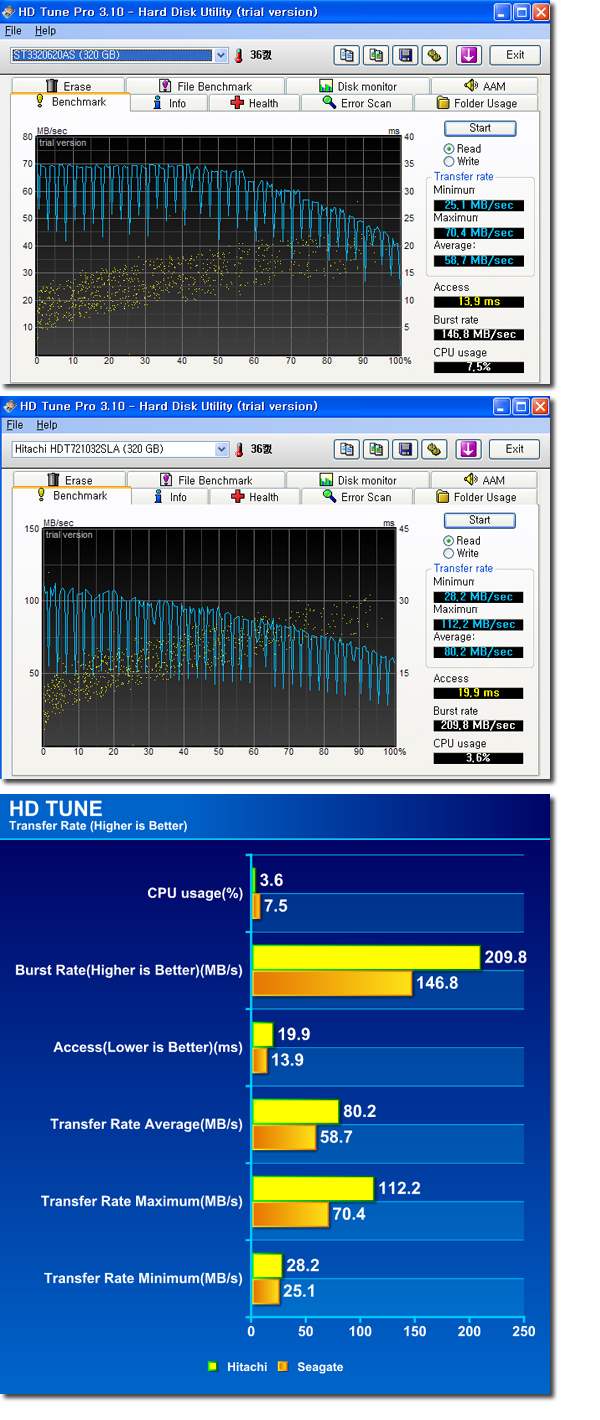The image size is (600, 1420).
Task: Click "13.9 ms" Access value in Seagate window
Action: 478,301
